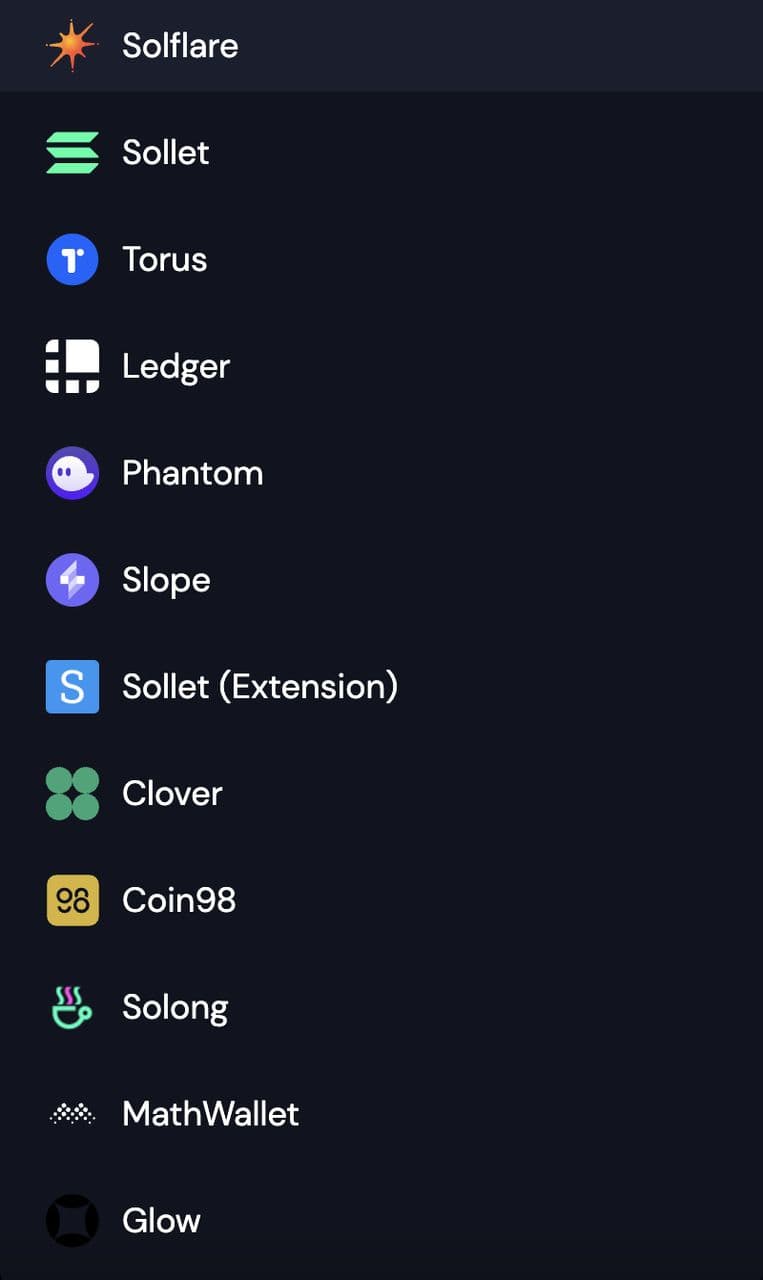763x1280 pixels.
Task: Click the blue Sollet Extension S icon
Action: tap(72, 687)
